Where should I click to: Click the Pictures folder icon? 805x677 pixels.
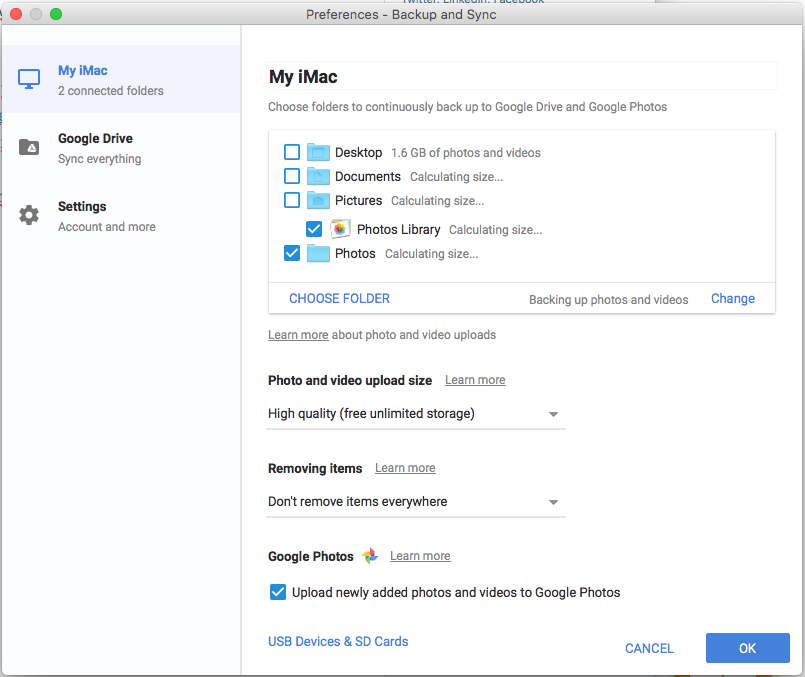(x=318, y=200)
